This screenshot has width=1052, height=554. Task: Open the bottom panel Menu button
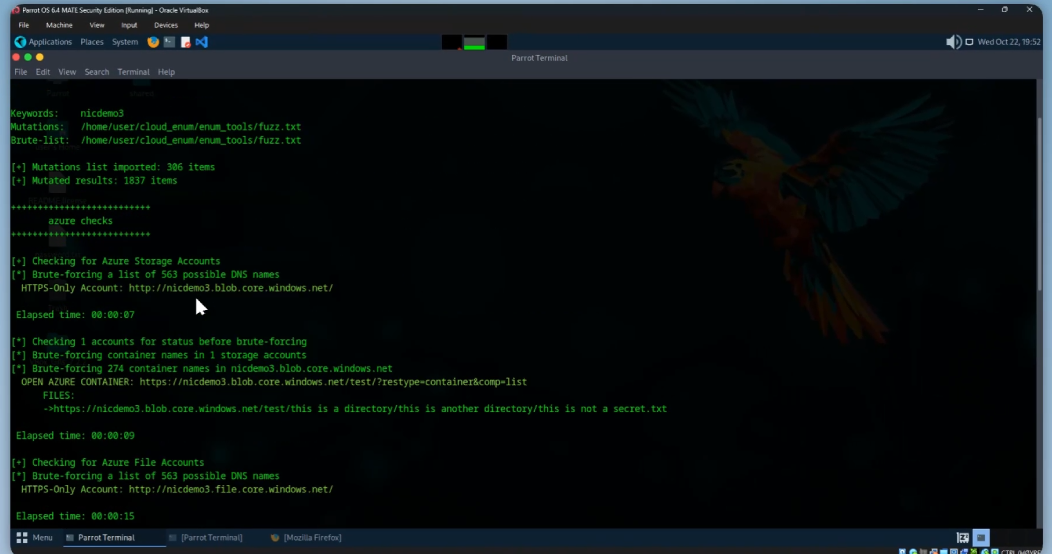34,537
